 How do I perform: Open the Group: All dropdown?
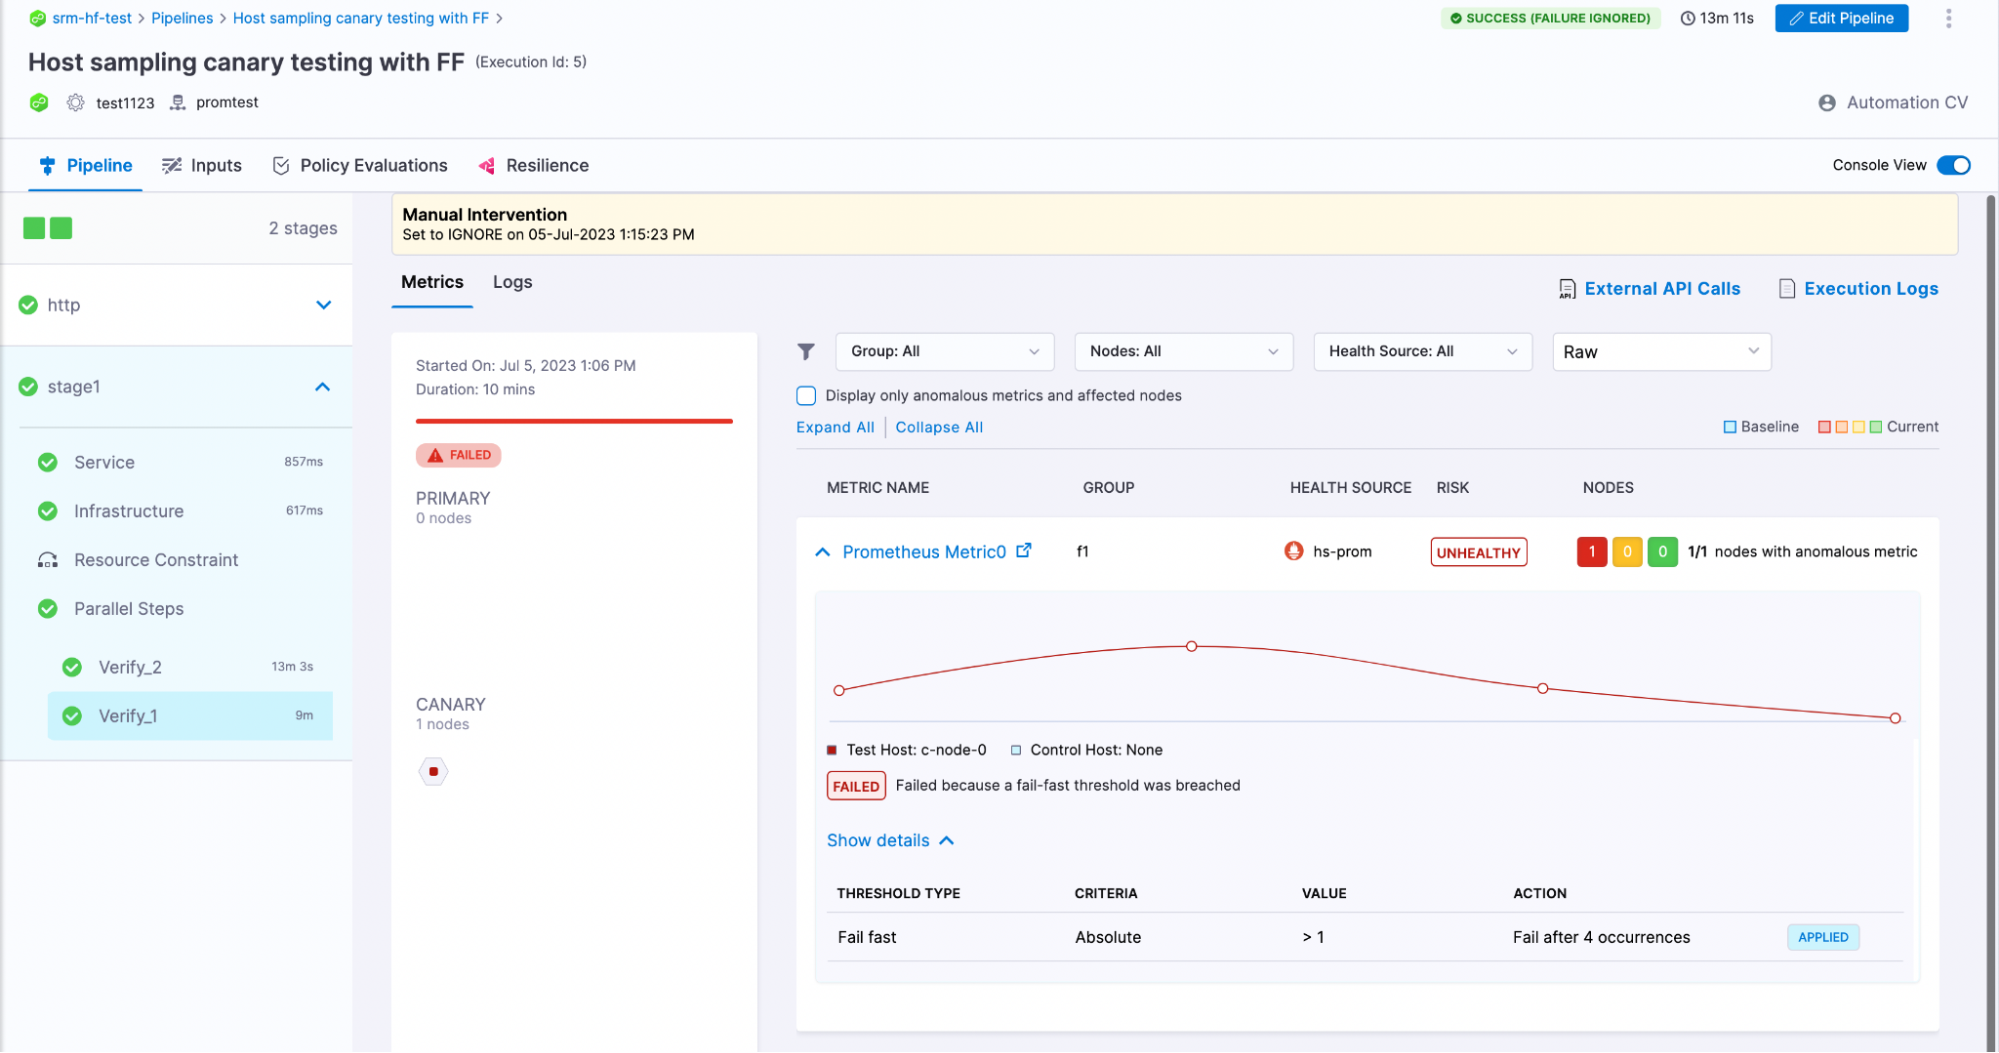pyautogui.click(x=944, y=351)
